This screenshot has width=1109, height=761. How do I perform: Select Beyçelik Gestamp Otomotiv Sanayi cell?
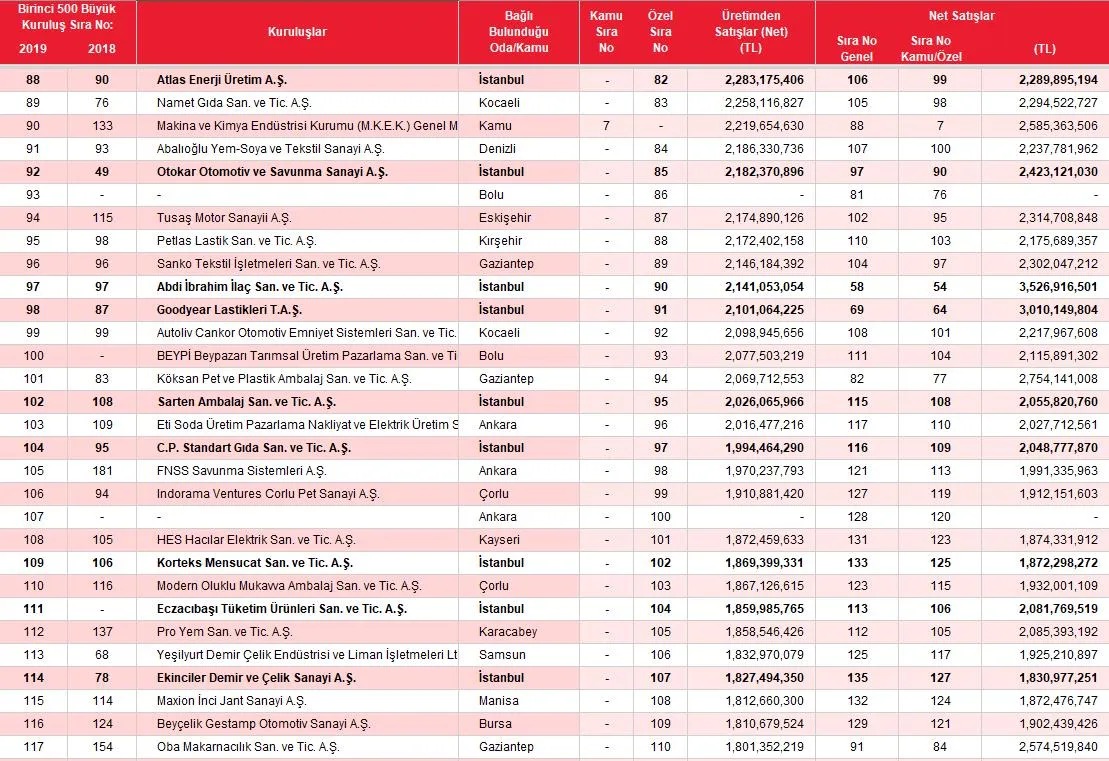coord(263,724)
